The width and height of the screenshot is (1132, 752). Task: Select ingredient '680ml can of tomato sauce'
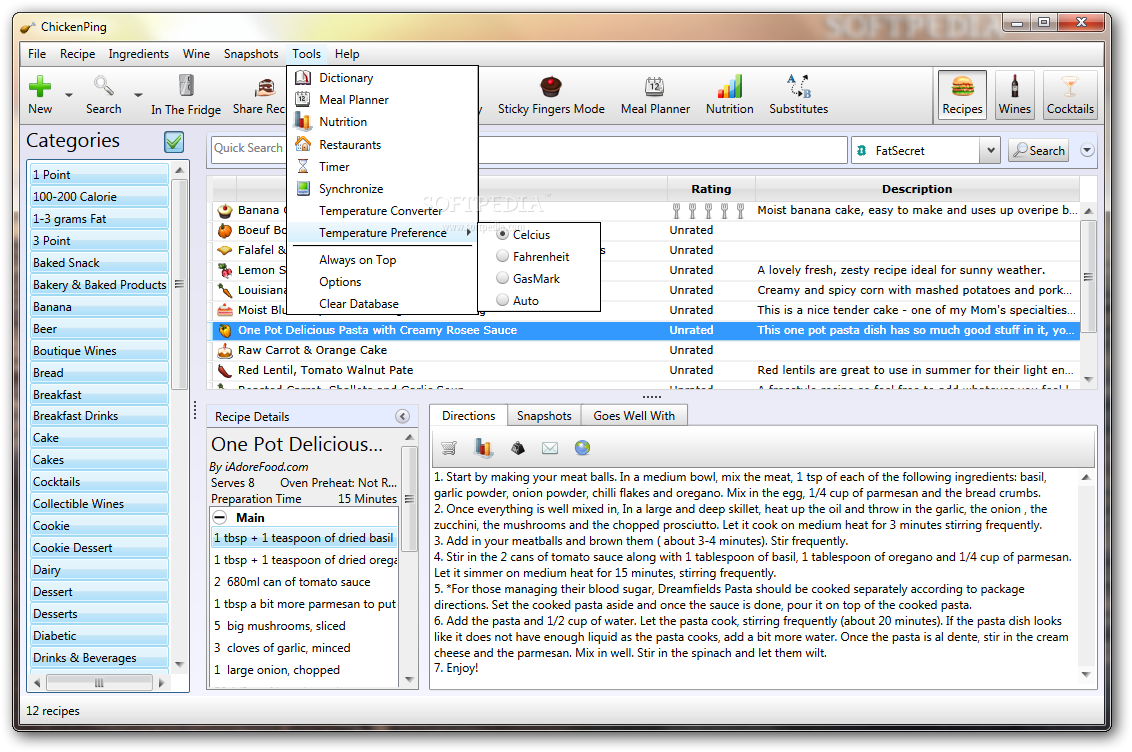click(x=305, y=582)
